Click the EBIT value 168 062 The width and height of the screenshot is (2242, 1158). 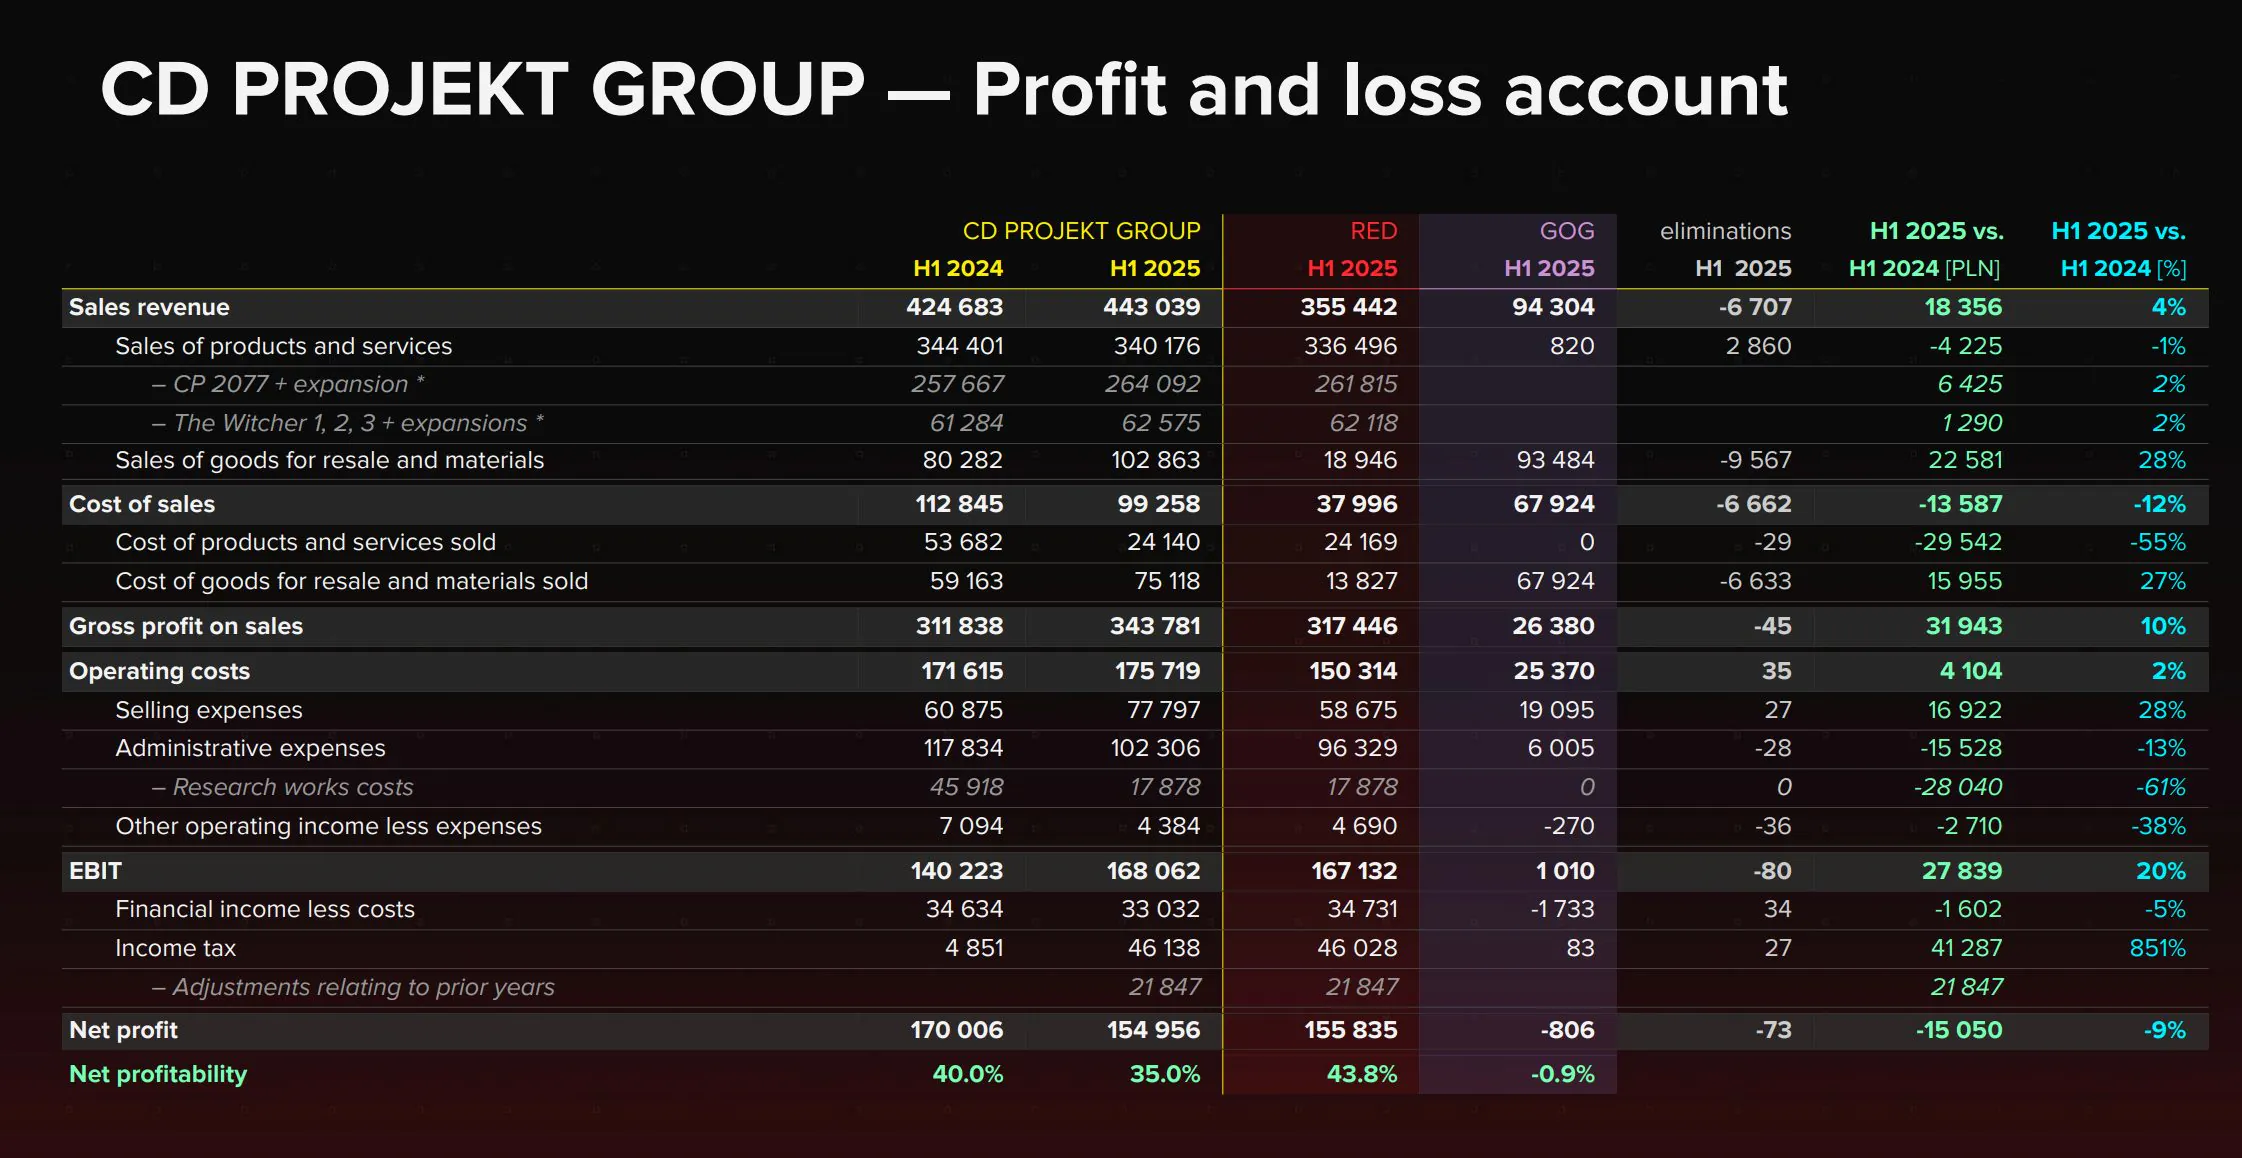[x=1153, y=871]
